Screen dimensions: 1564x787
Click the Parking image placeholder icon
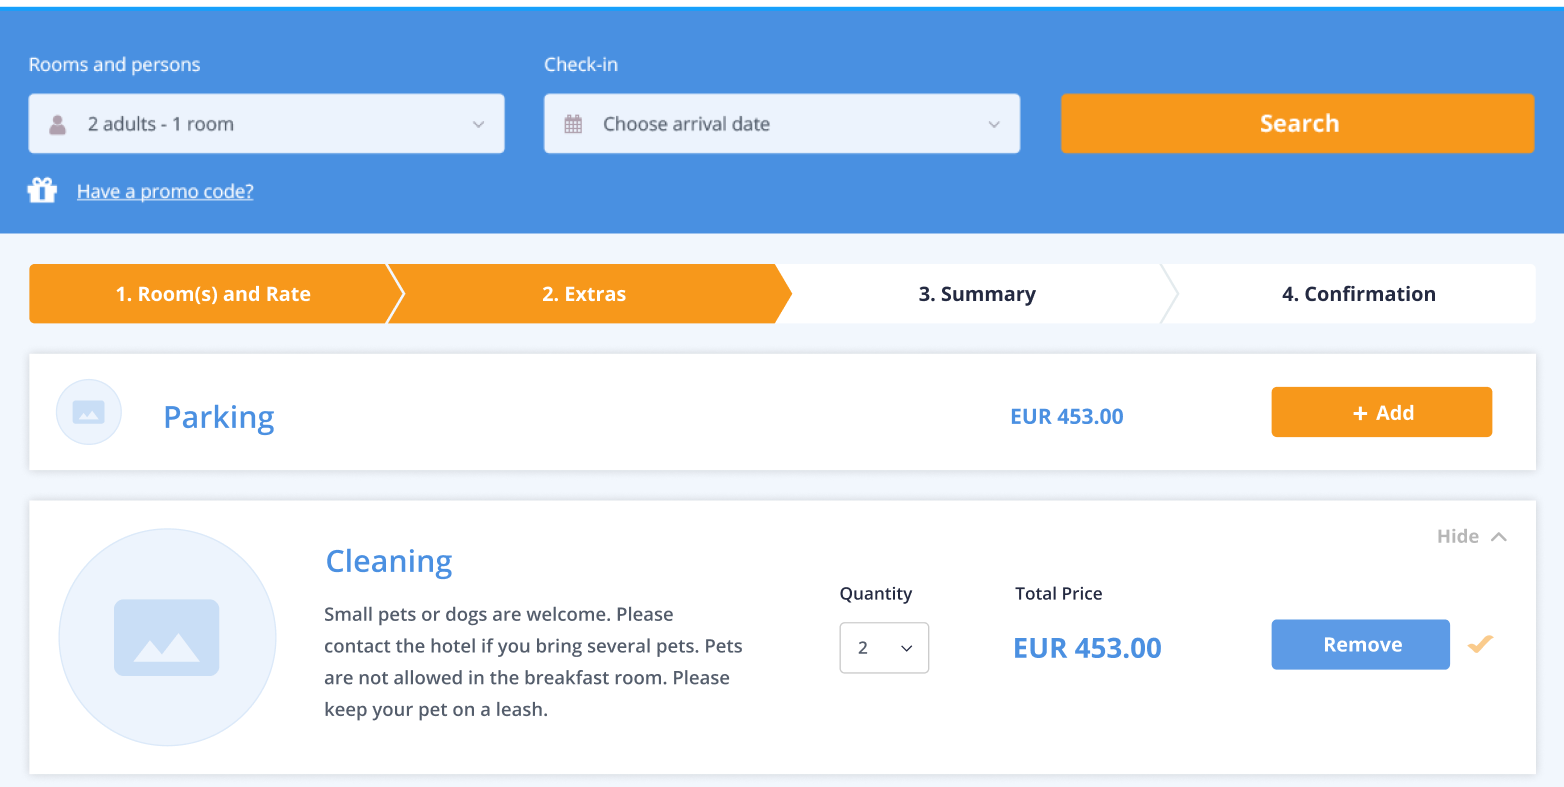(x=89, y=412)
